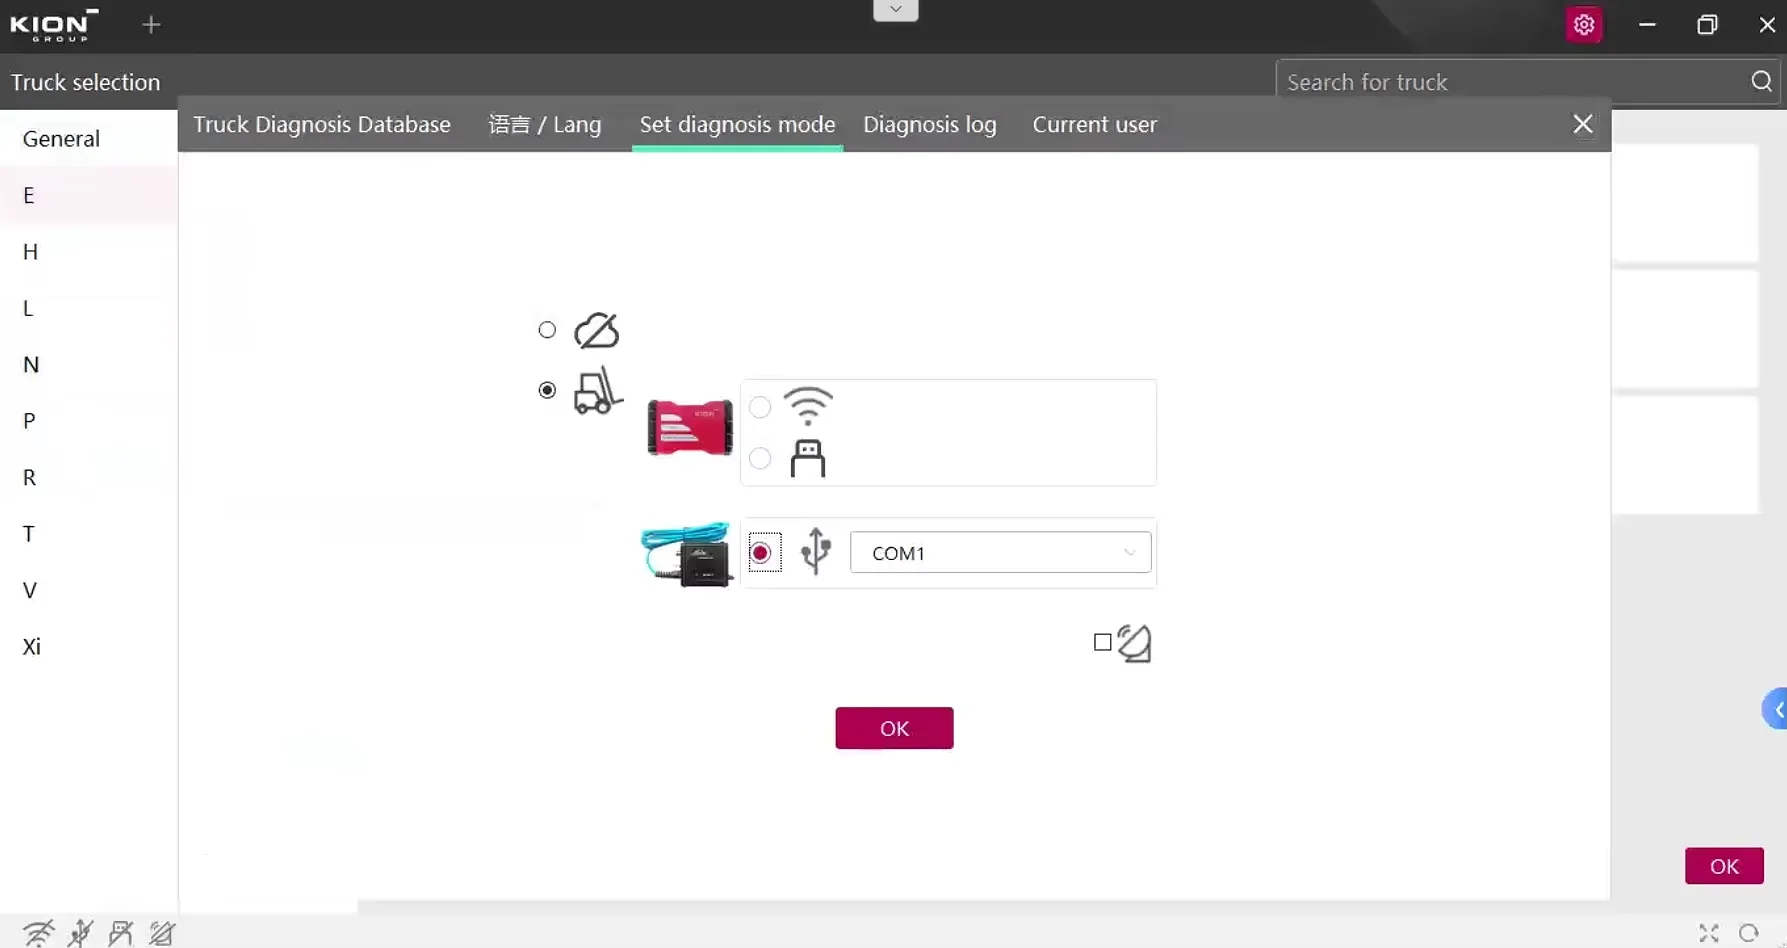Screen dimensions: 1787x948
Task: Click the plus icon to add a tab
Action: point(151,25)
